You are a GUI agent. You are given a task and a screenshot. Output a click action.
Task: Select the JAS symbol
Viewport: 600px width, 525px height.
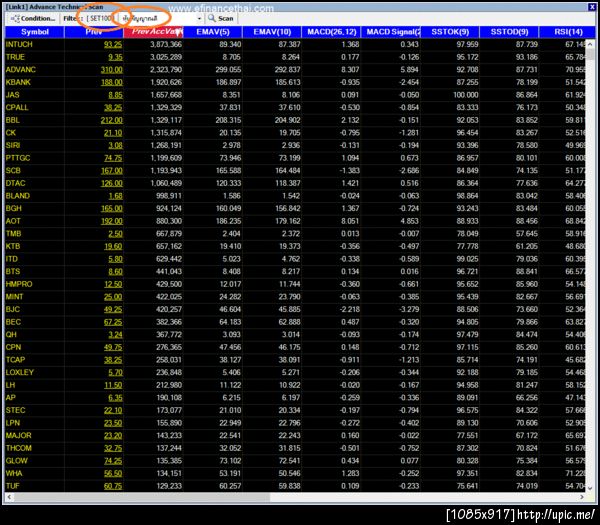click(x=13, y=95)
